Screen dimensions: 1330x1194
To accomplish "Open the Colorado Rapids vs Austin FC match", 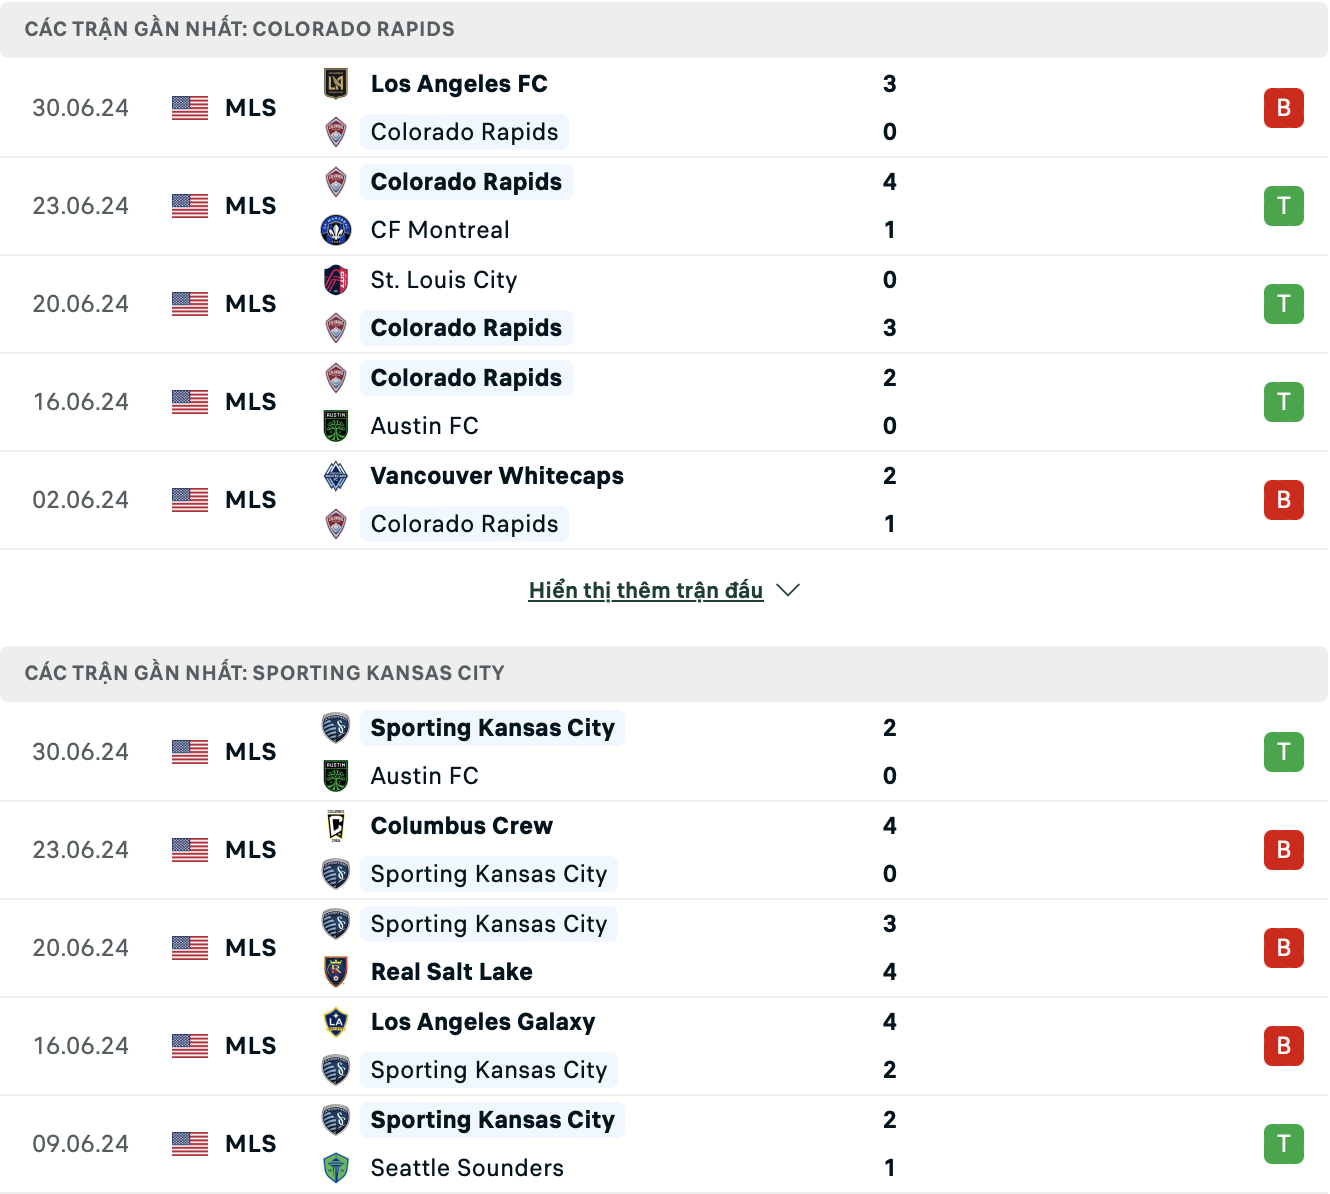I will tap(640, 402).
